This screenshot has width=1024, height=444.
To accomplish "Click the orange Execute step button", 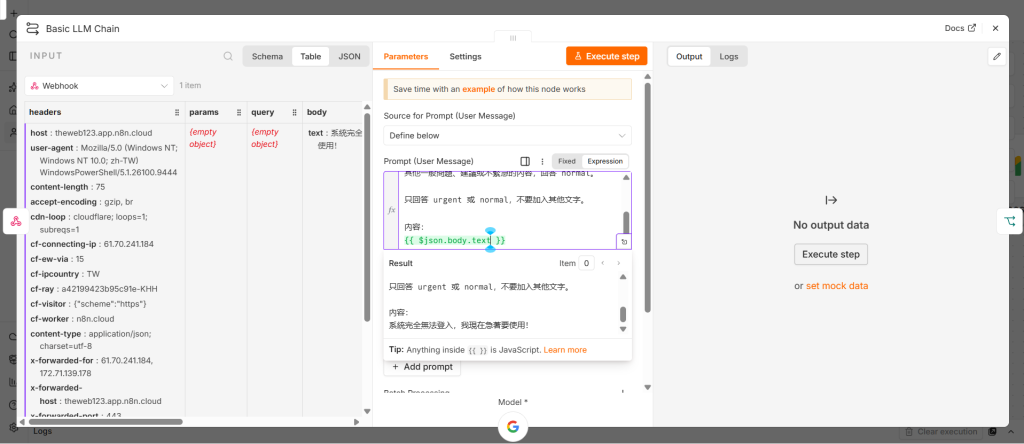I will 606,56.
